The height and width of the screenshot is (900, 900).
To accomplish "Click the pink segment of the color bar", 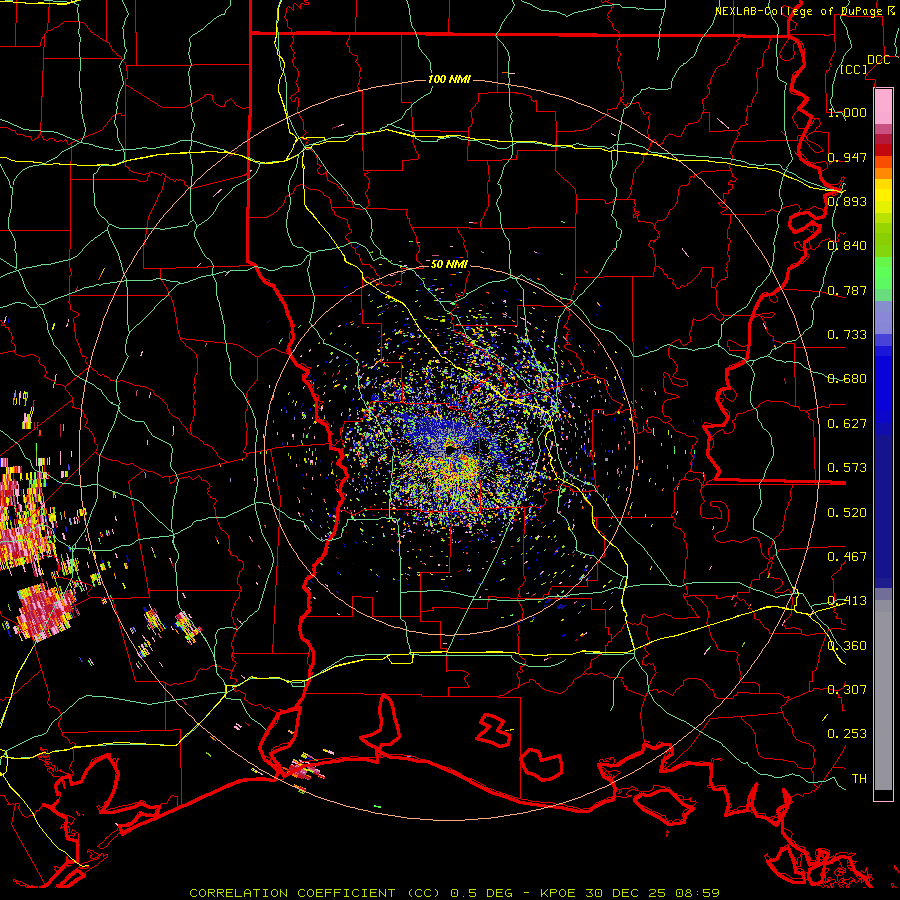I will (883, 107).
